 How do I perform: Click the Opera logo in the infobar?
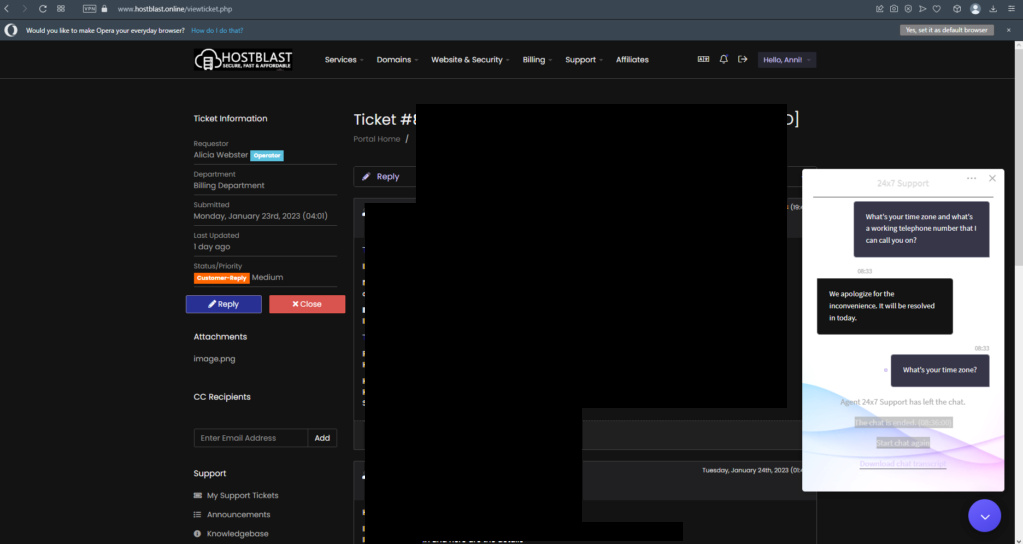(11, 30)
